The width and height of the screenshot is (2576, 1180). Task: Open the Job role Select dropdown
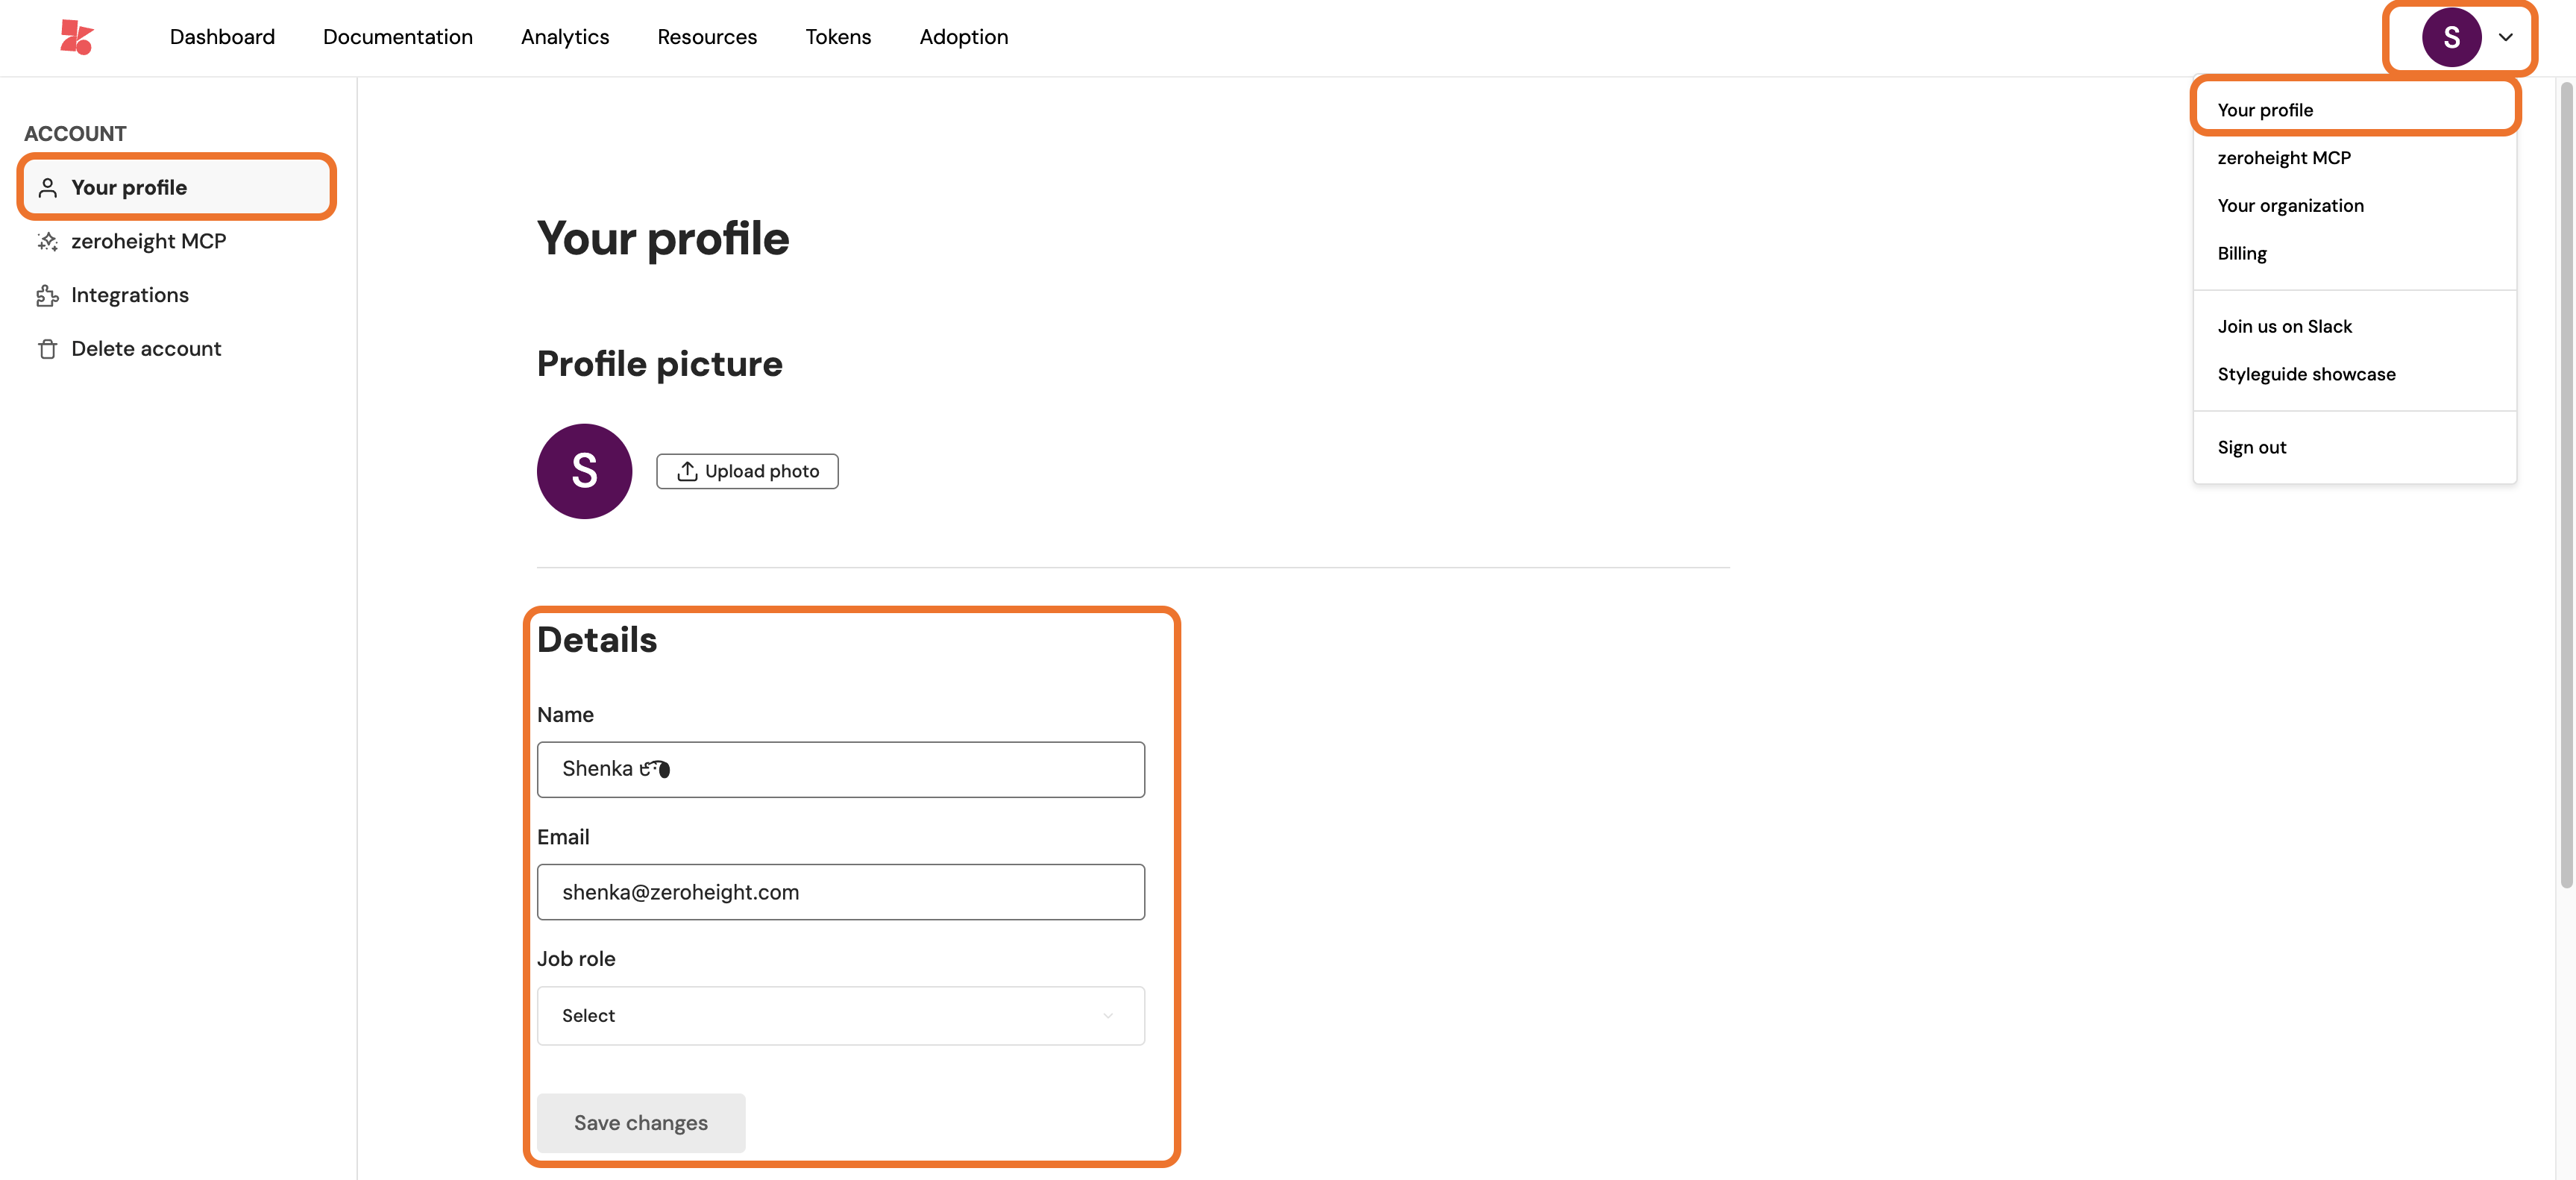[x=840, y=1016]
